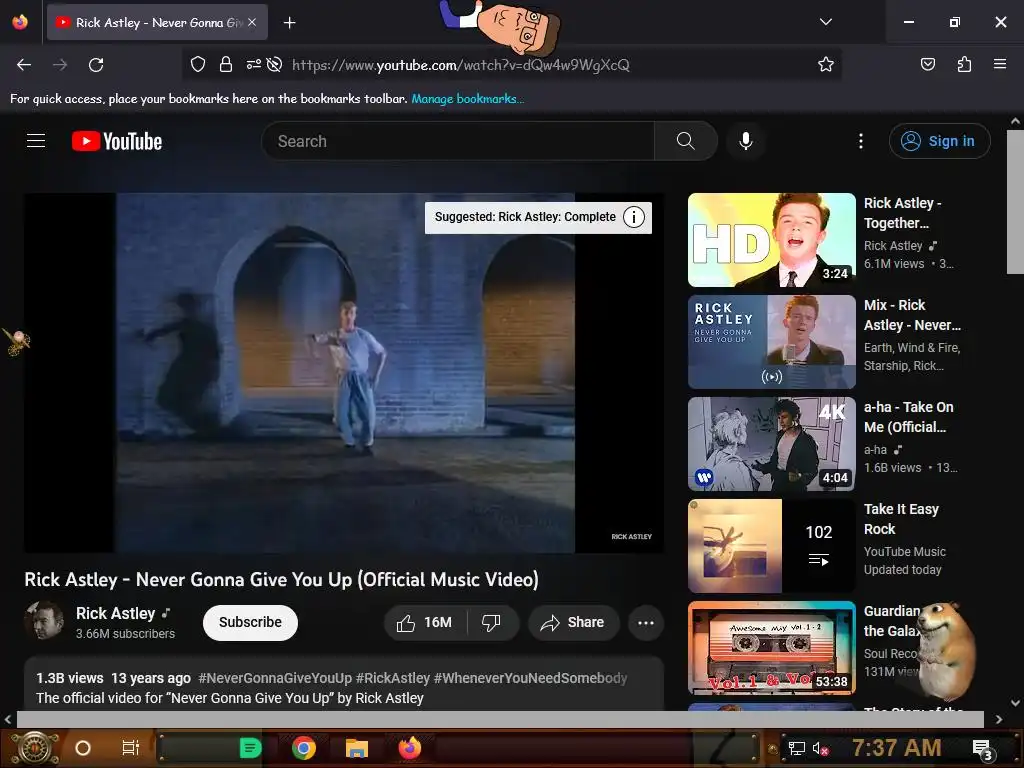Switch to Firefox in taskbar

[x=410, y=748]
